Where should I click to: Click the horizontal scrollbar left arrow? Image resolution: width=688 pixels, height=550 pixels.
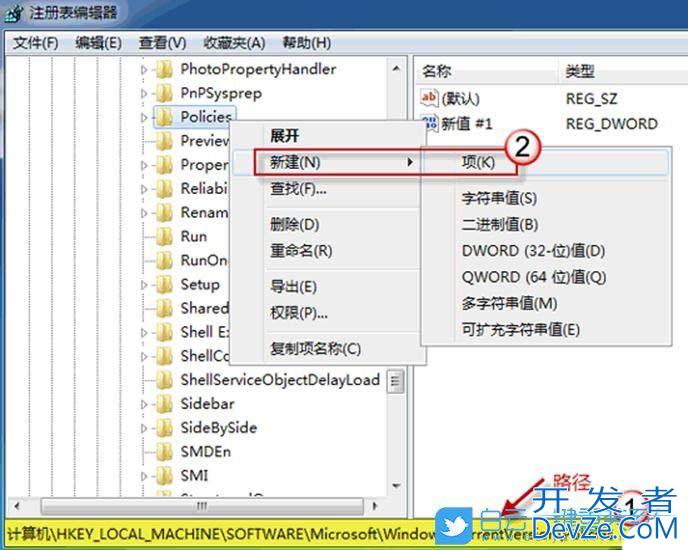click(17, 506)
